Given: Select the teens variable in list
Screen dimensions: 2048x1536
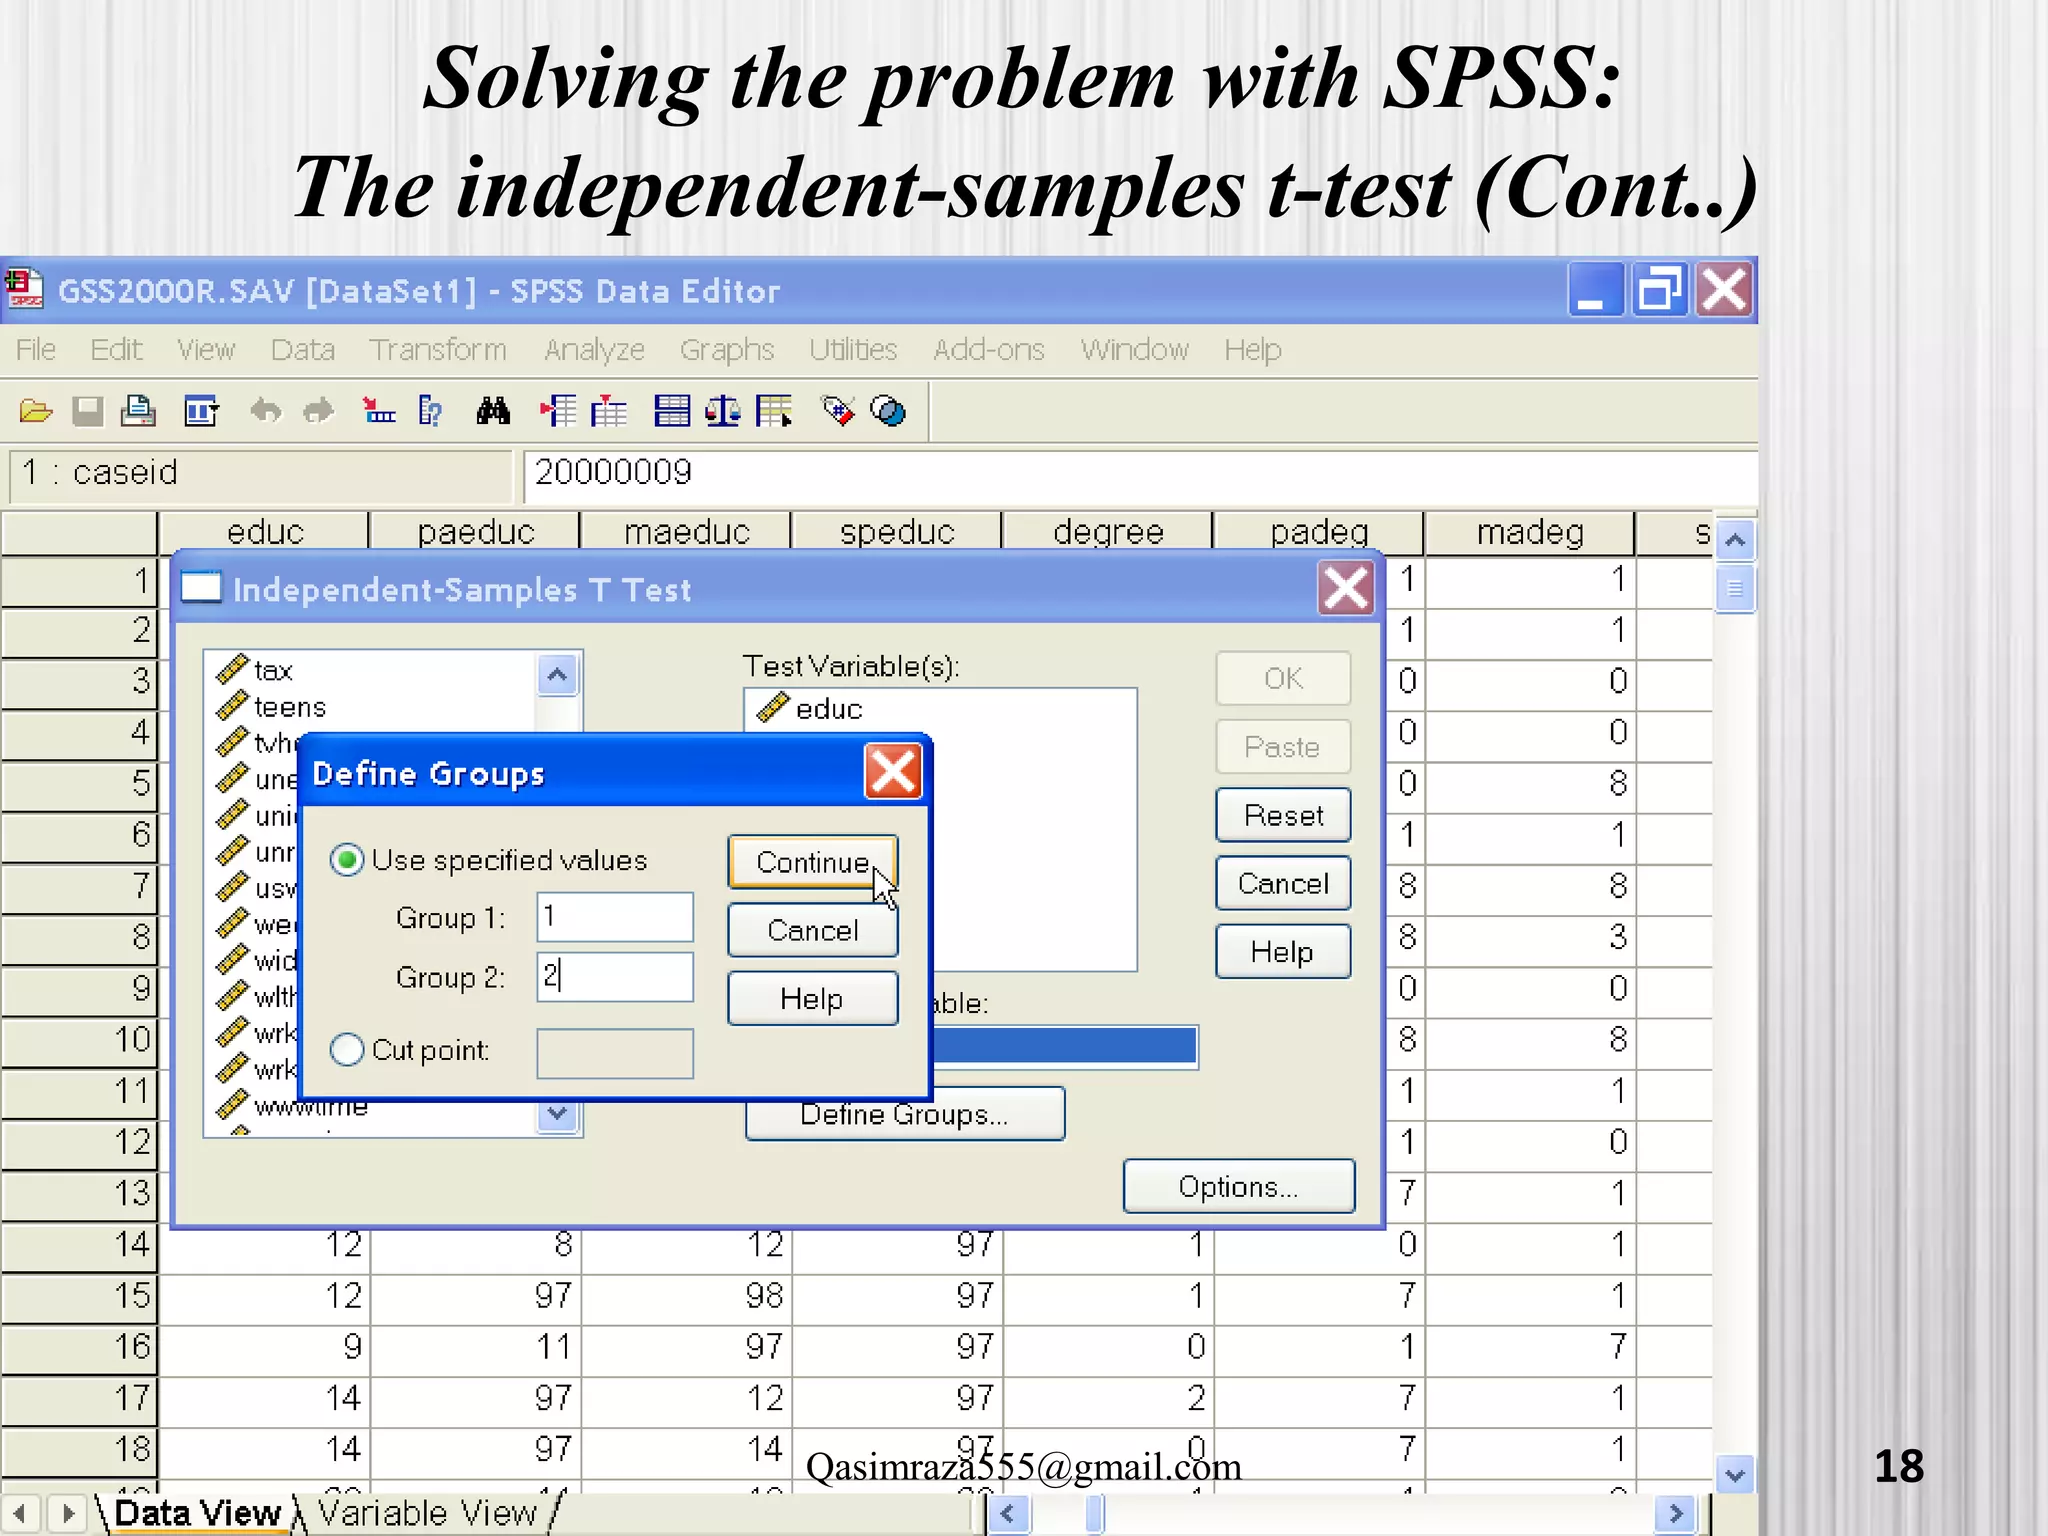Looking at the screenshot, I should point(290,707).
